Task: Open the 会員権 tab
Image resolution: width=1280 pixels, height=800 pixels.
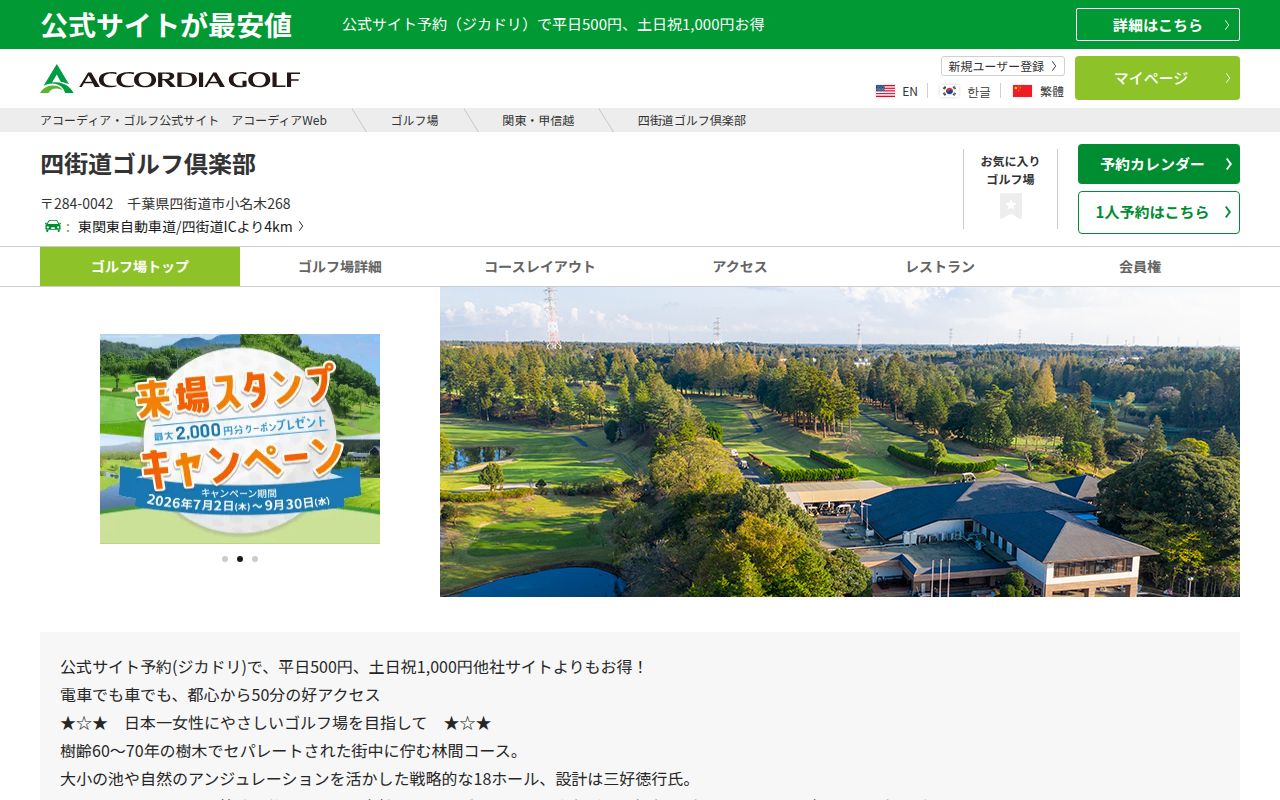Action: 1140,267
